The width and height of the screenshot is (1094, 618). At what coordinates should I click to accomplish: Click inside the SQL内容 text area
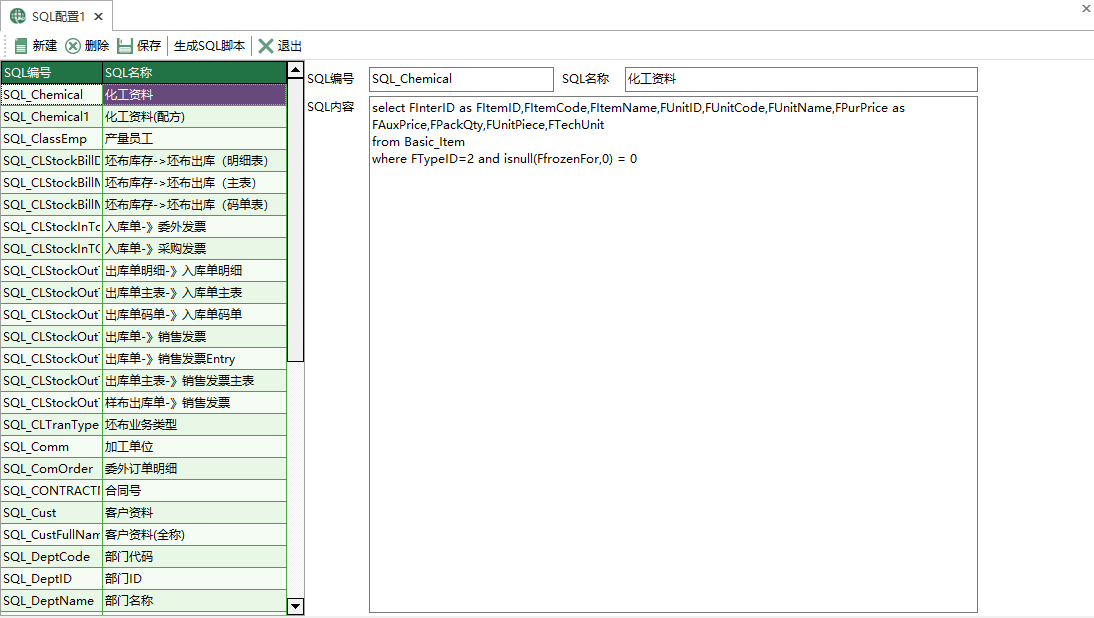(x=673, y=355)
